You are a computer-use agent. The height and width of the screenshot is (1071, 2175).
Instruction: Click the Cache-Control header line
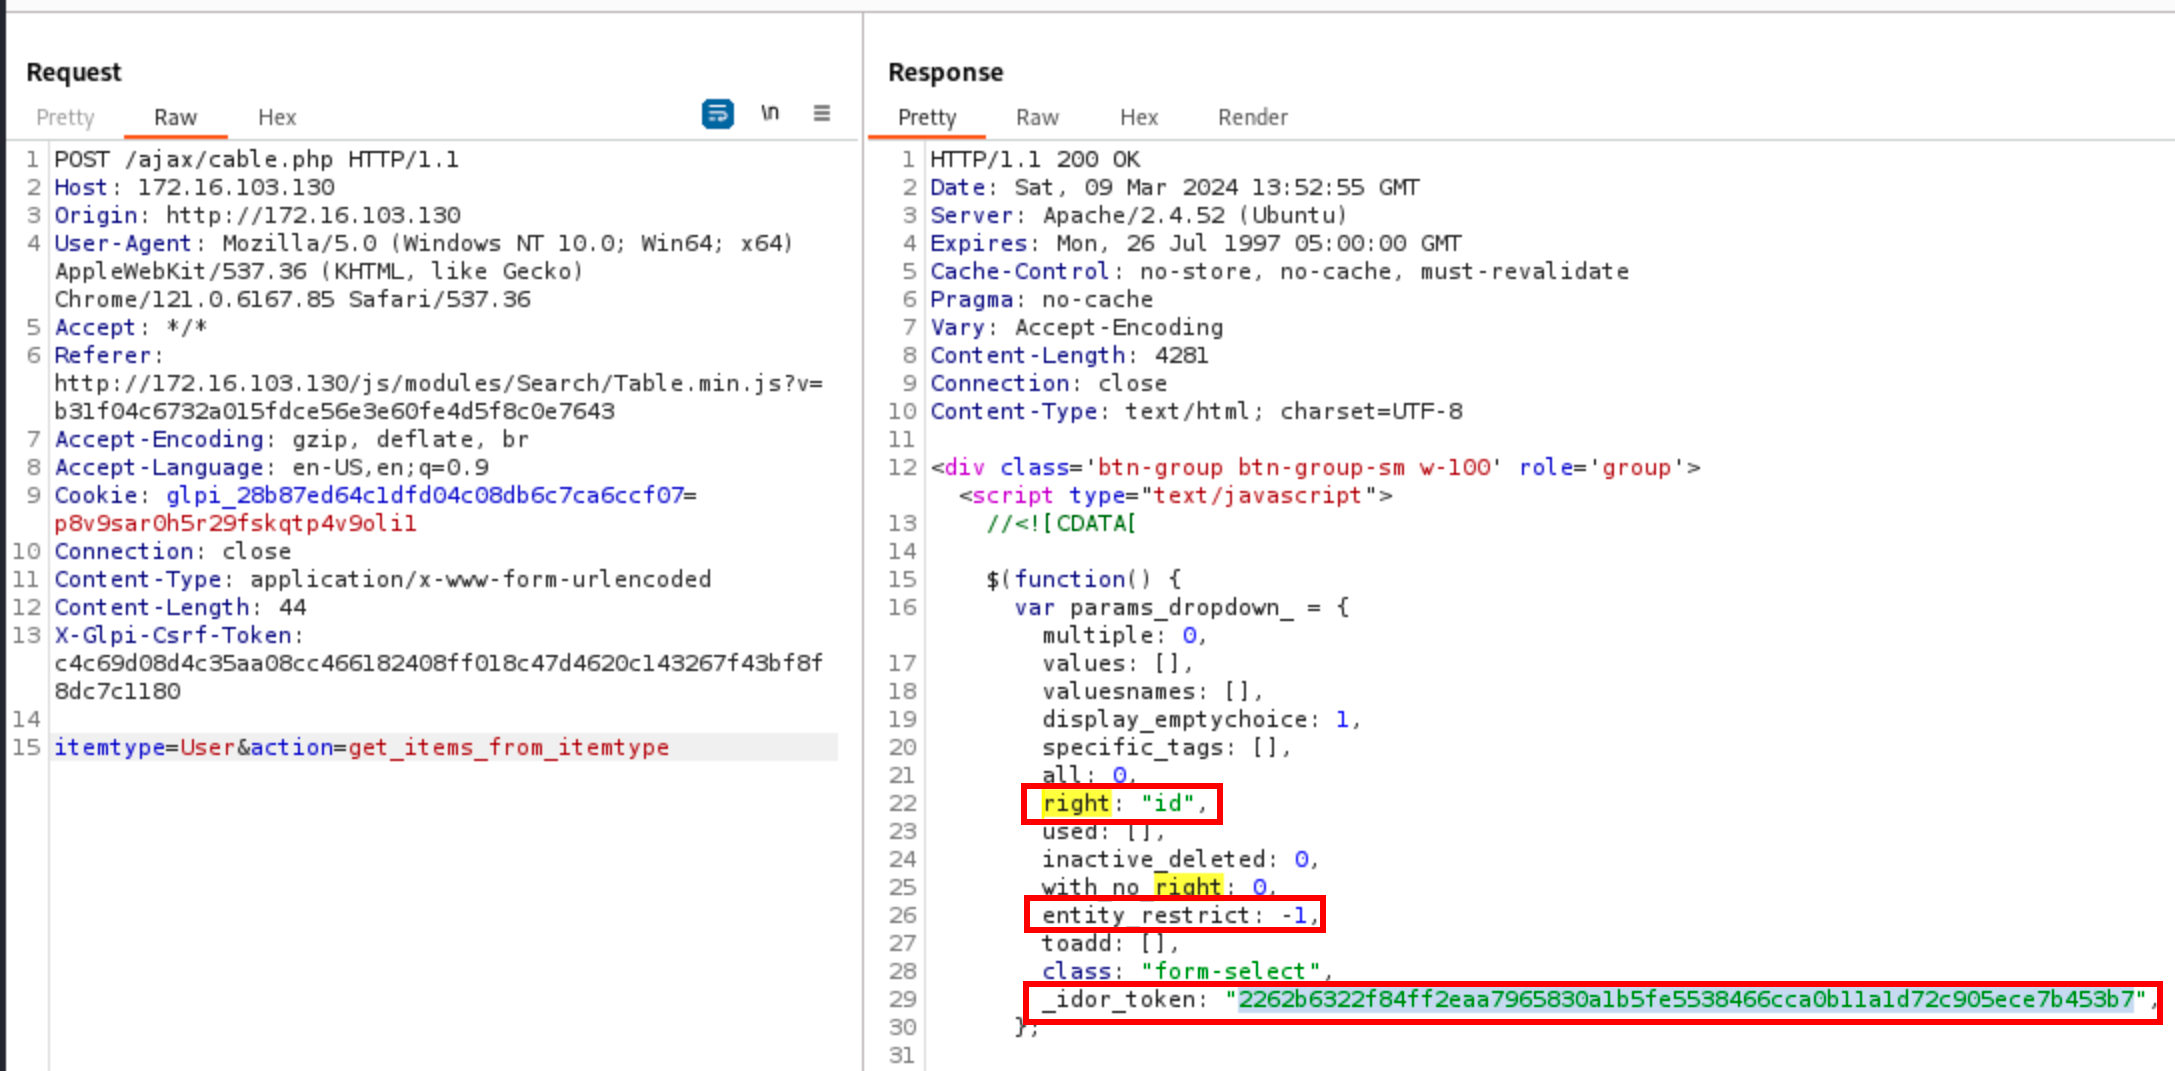pos(1279,271)
